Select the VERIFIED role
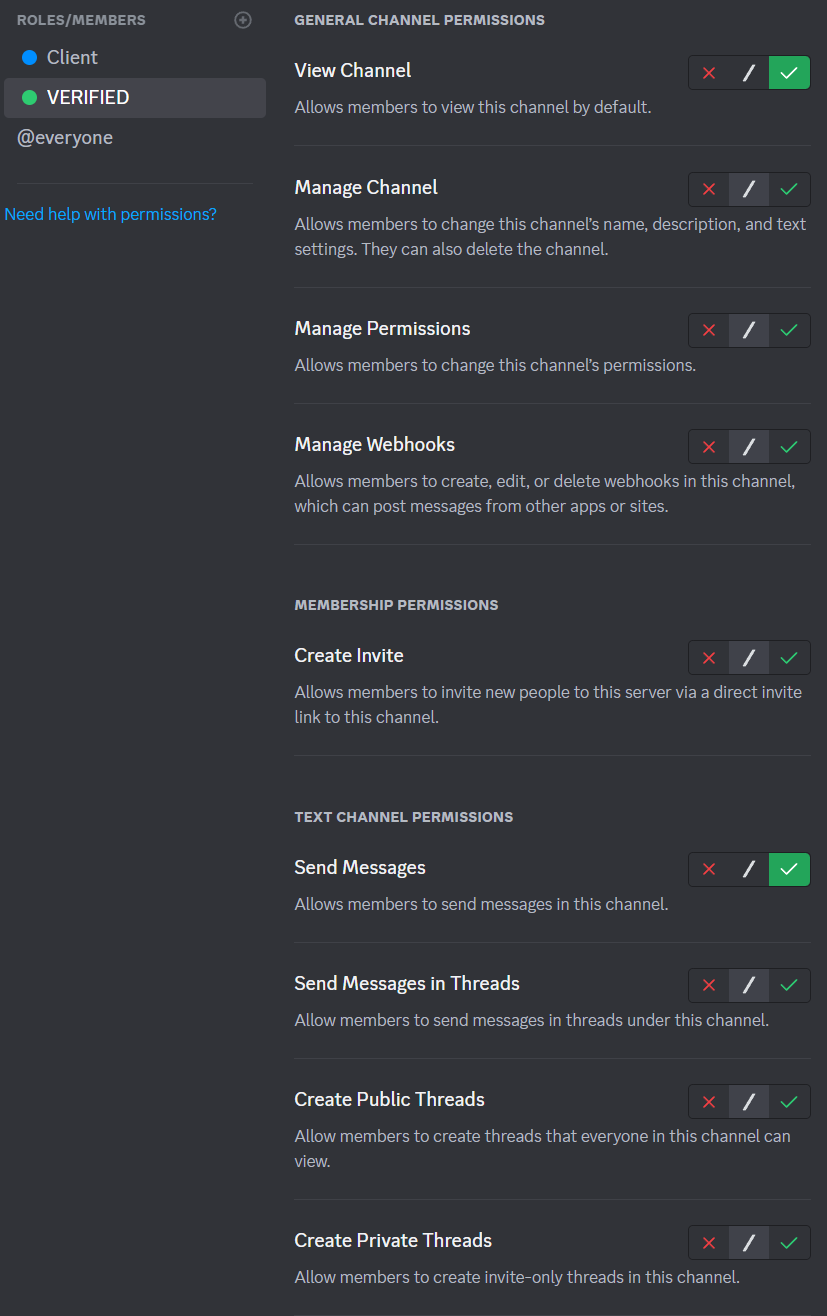This screenshot has width=827, height=1316. (88, 98)
